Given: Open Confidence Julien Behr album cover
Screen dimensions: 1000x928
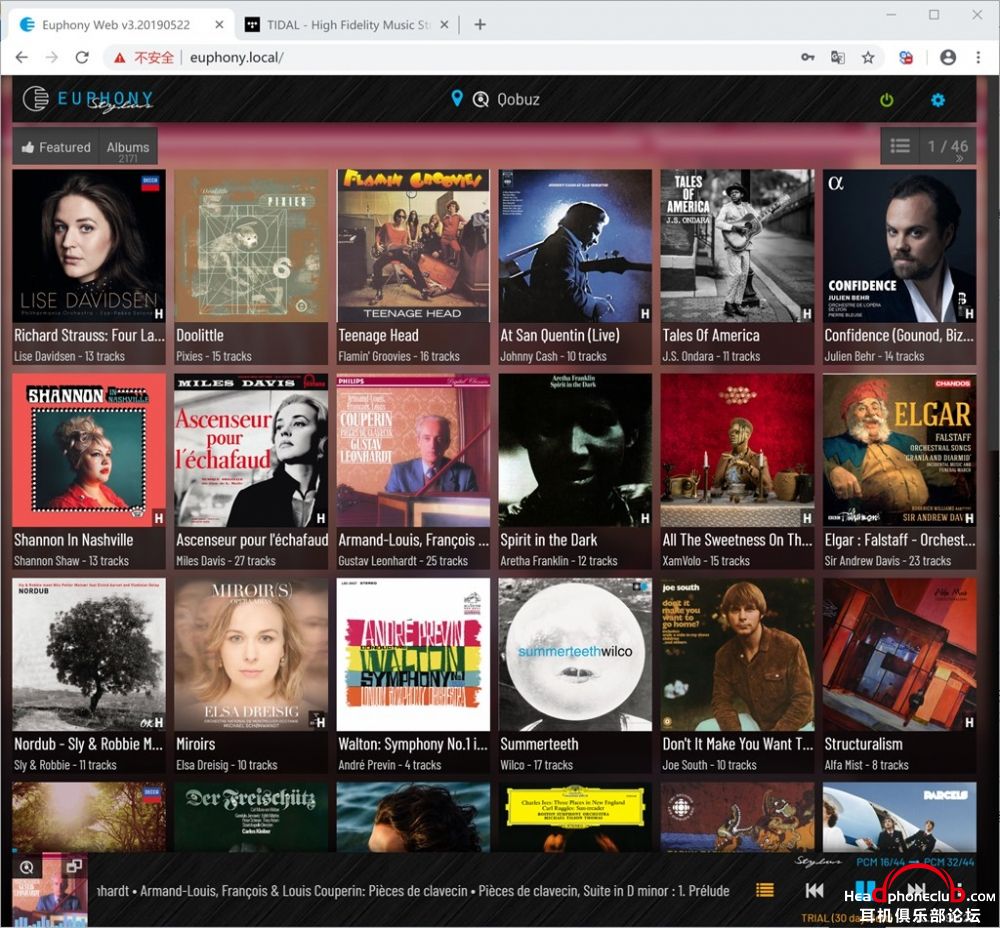Looking at the screenshot, I should coord(899,246).
